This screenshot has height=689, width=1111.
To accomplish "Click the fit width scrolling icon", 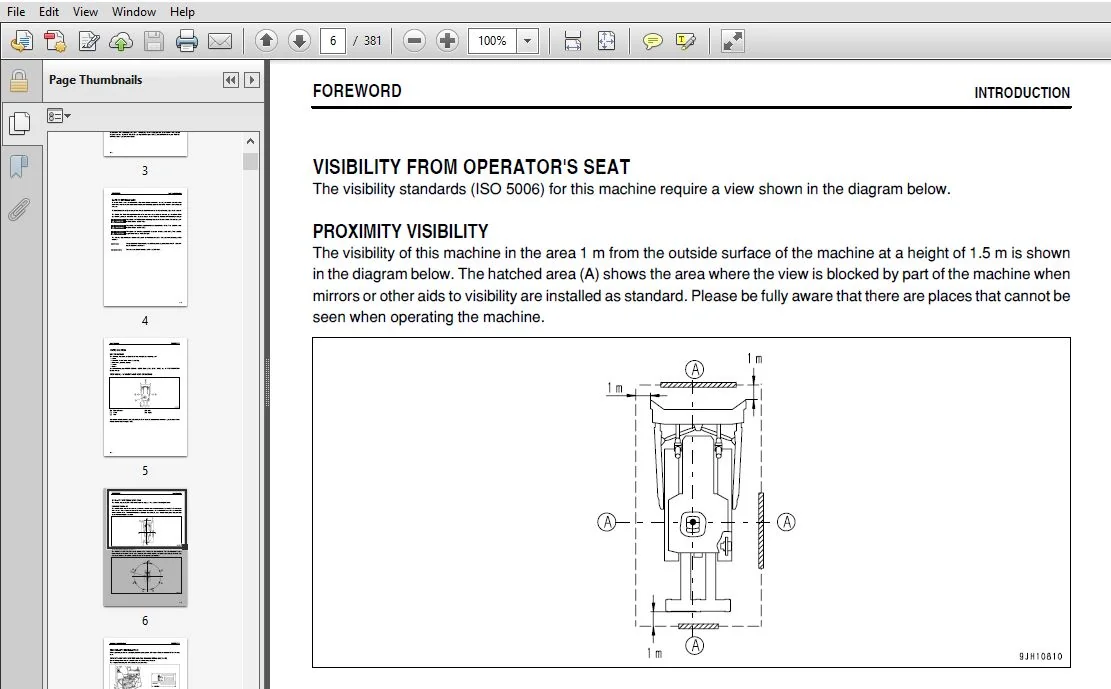I will [x=573, y=40].
